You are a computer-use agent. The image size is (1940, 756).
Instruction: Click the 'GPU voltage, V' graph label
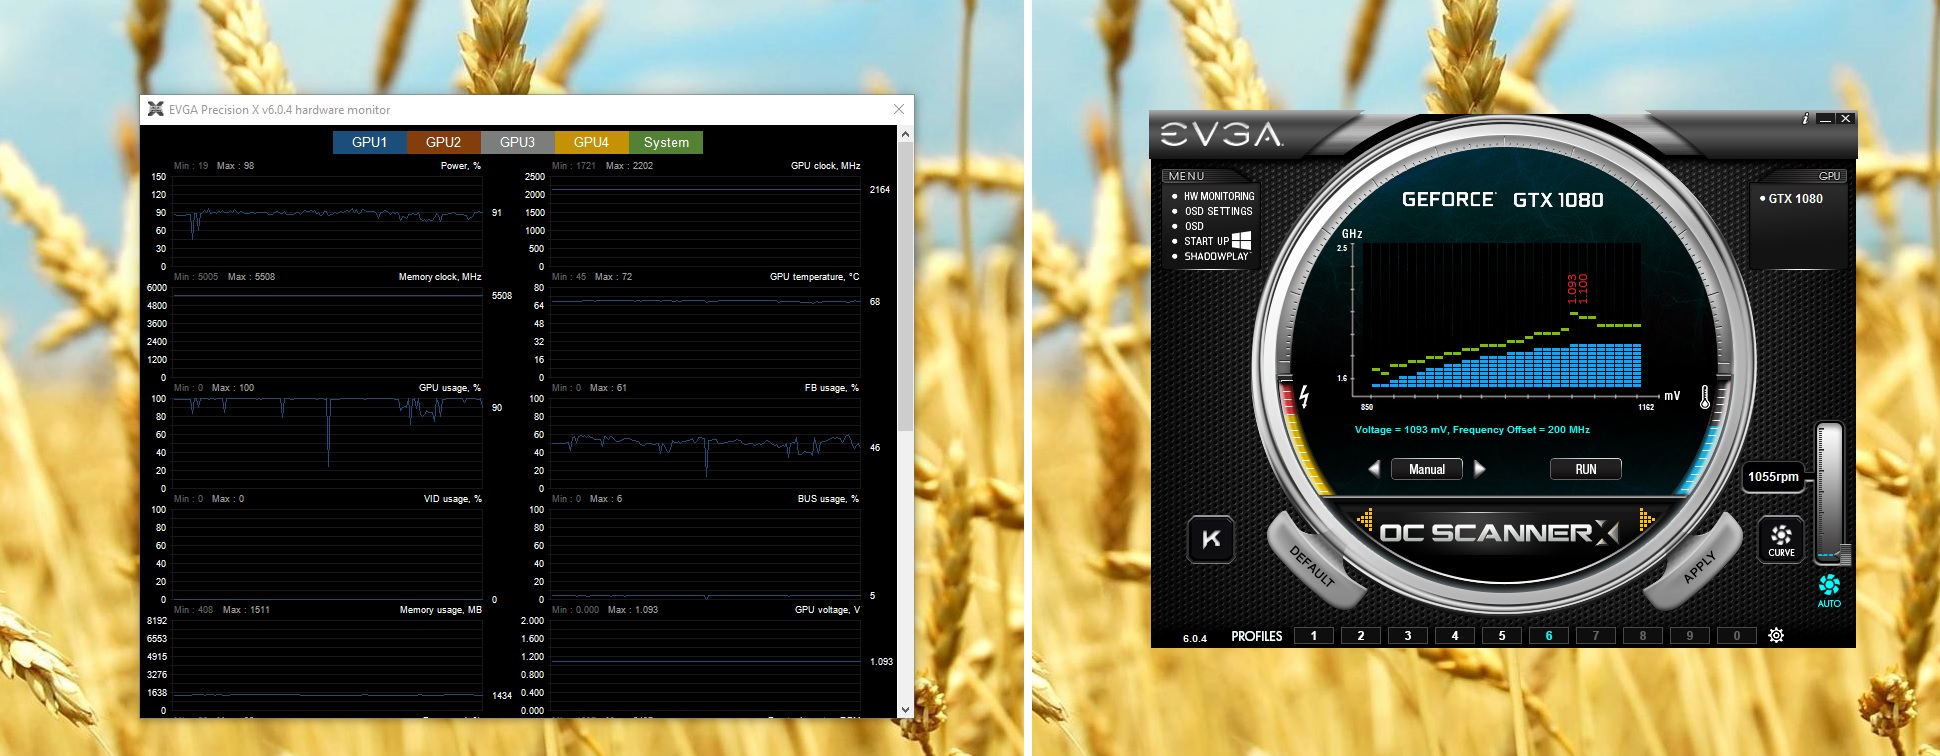[827, 610]
